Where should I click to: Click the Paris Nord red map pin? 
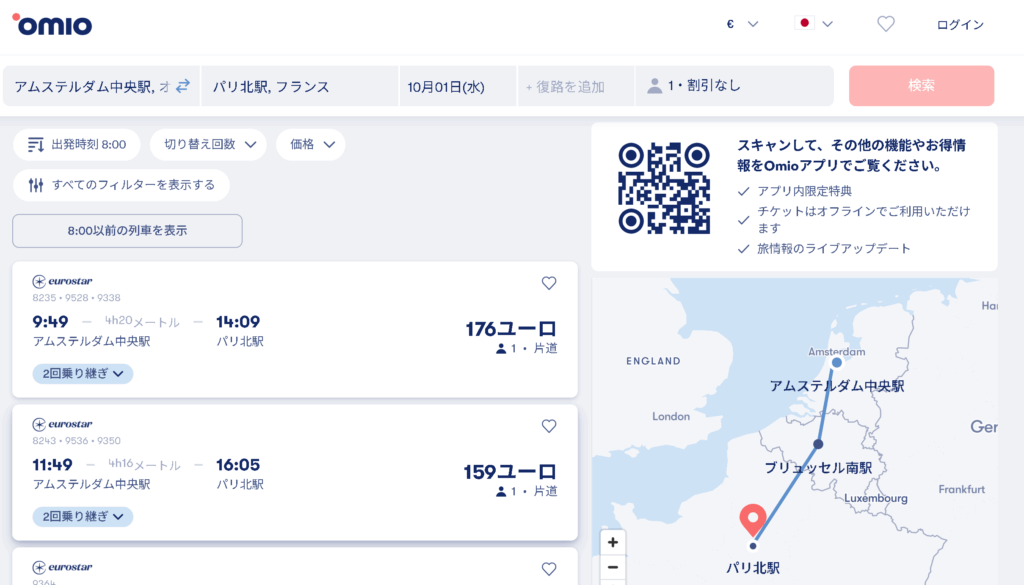tap(752, 520)
